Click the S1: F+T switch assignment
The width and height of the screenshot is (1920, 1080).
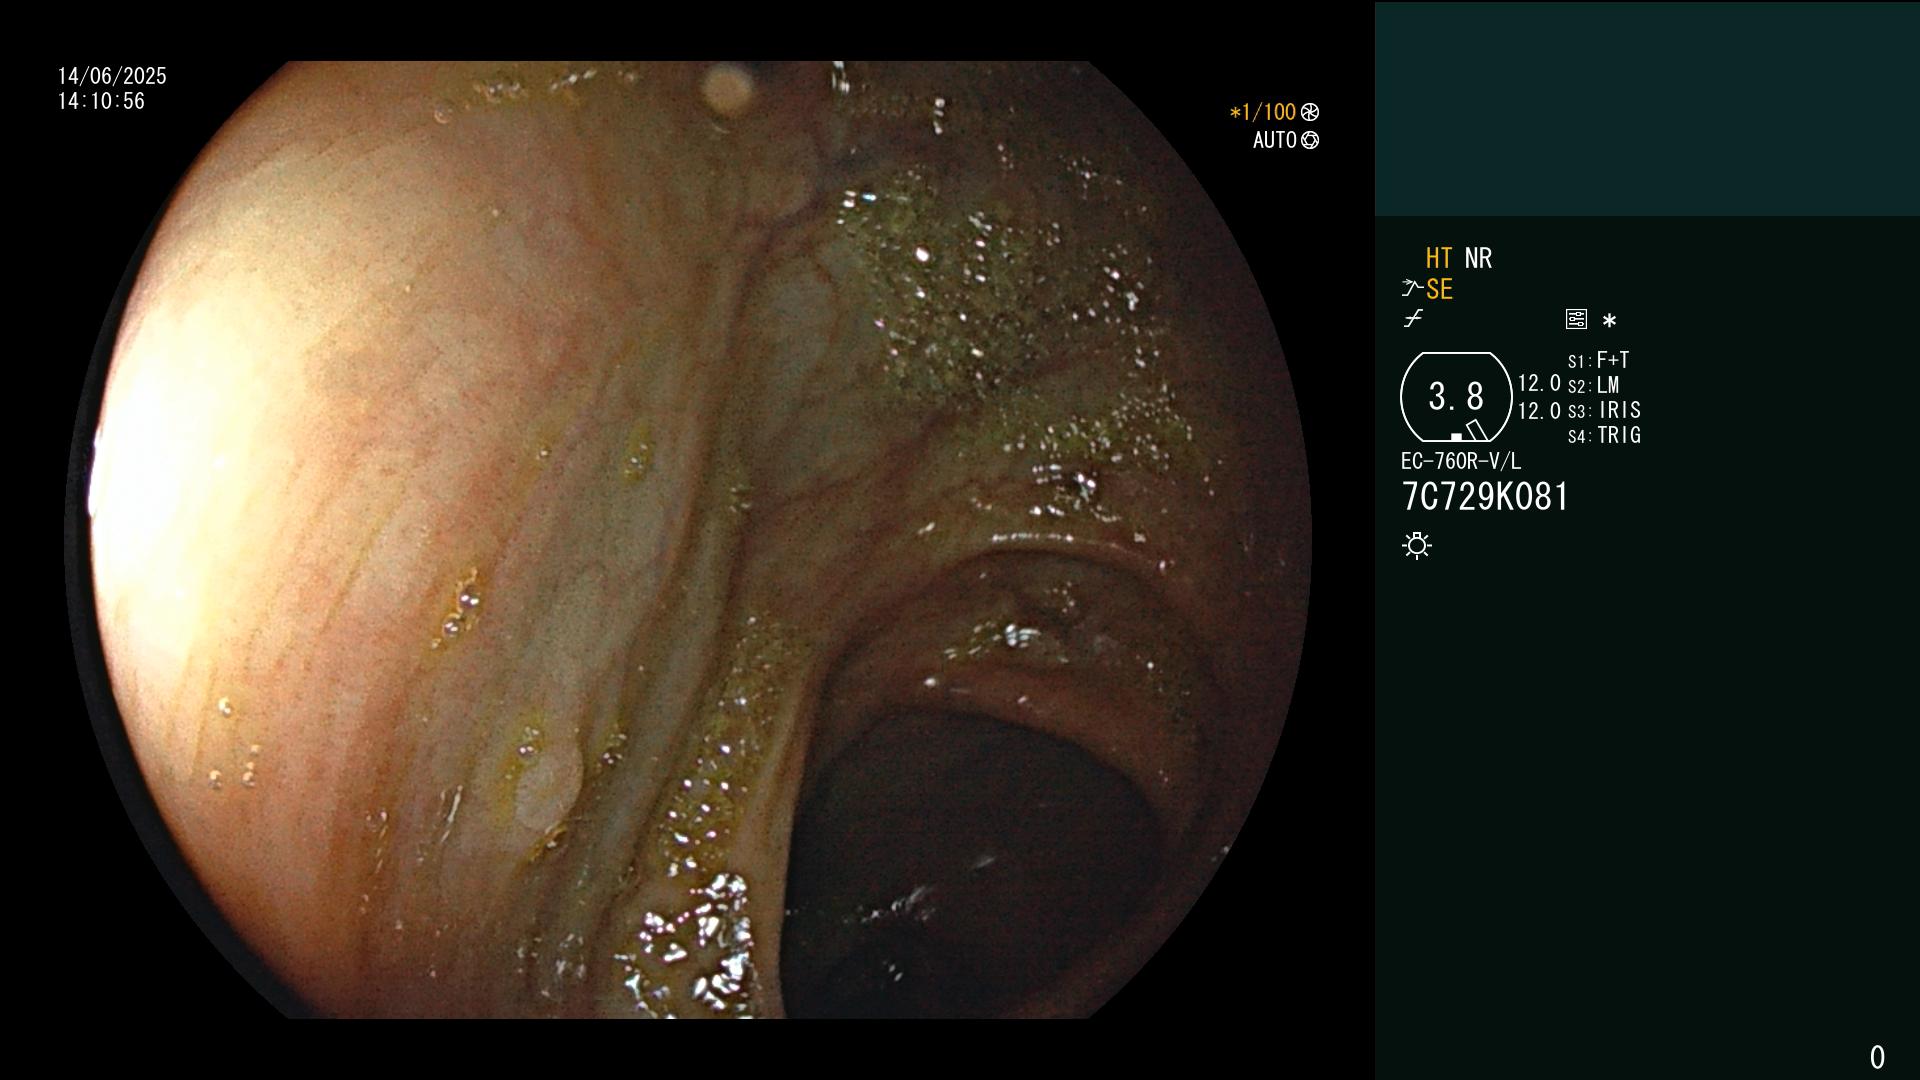pos(1598,360)
